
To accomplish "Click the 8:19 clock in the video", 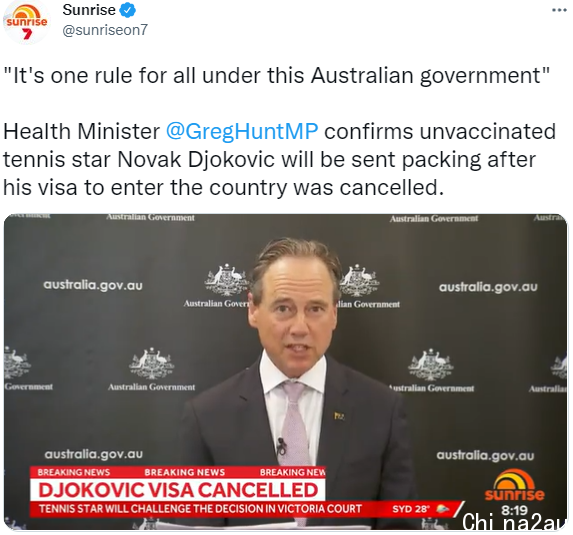I will (x=515, y=510).
